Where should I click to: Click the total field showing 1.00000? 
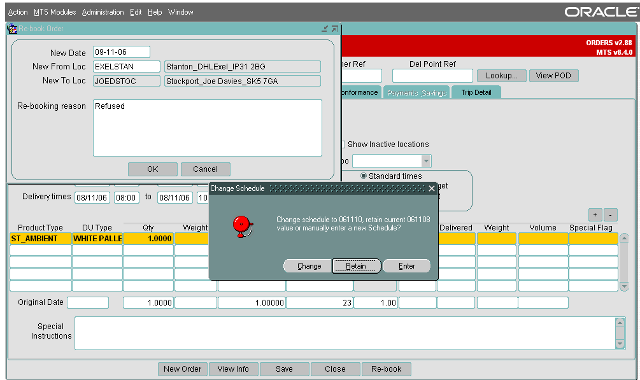[x=252, y=302]
